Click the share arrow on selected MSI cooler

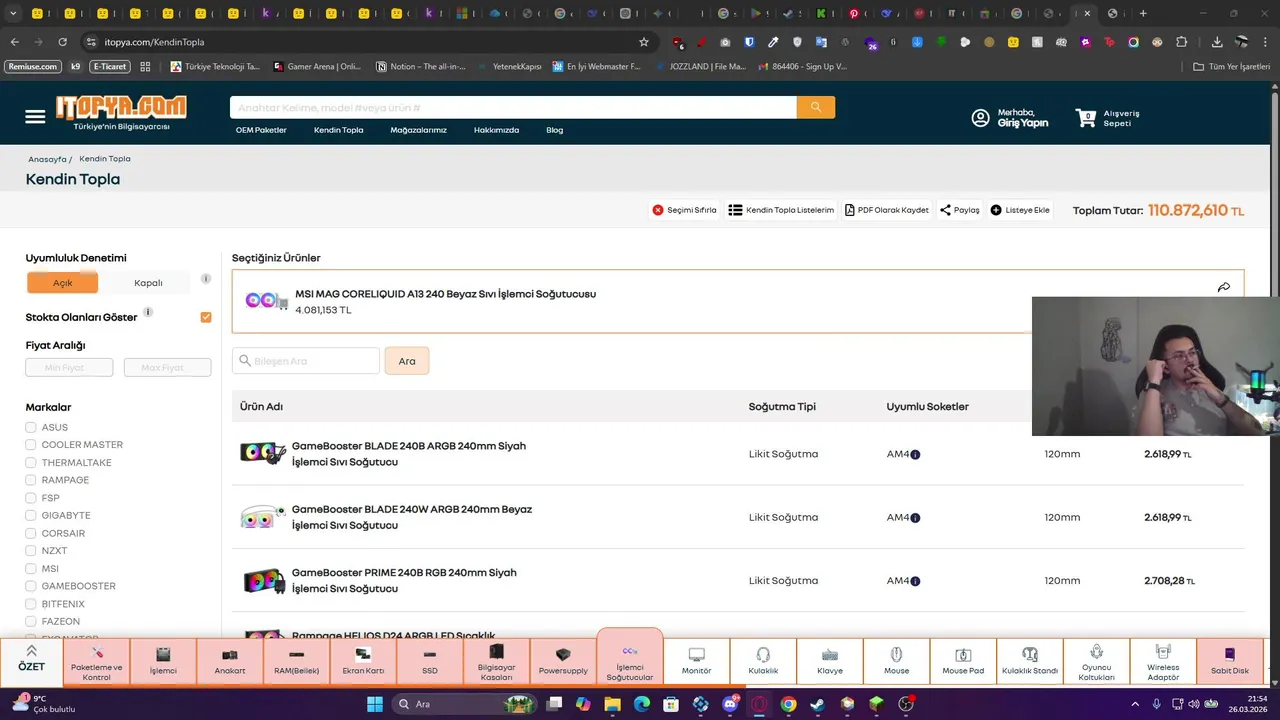(1223, 287)
